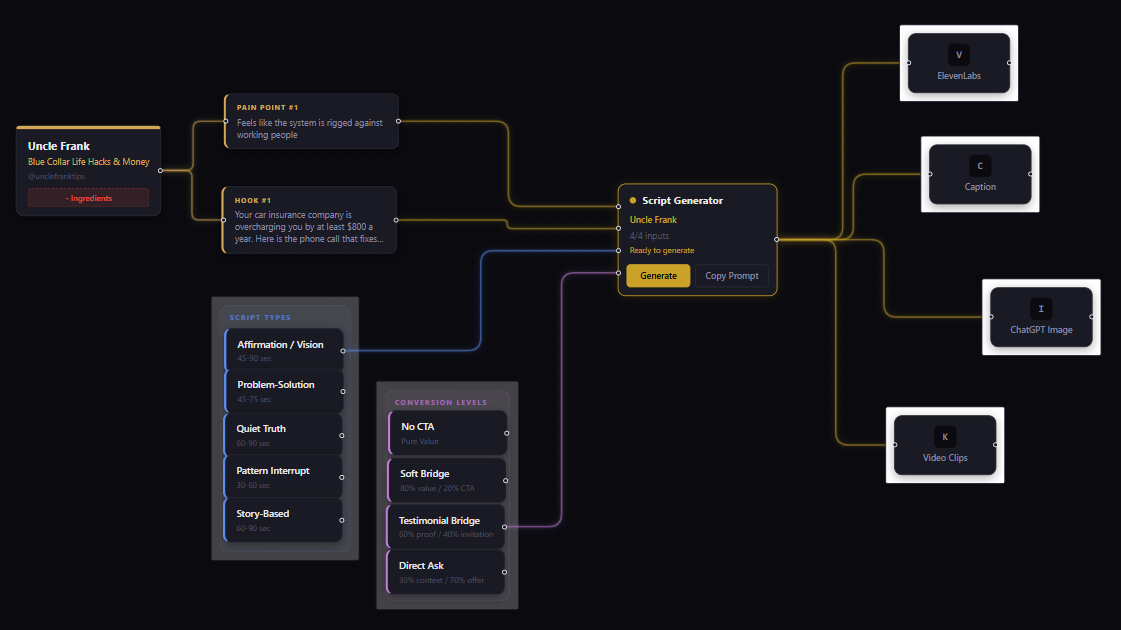Click Video Clips node output port
Viewport: 1121px width, 630px height.
tap(995, 445)
